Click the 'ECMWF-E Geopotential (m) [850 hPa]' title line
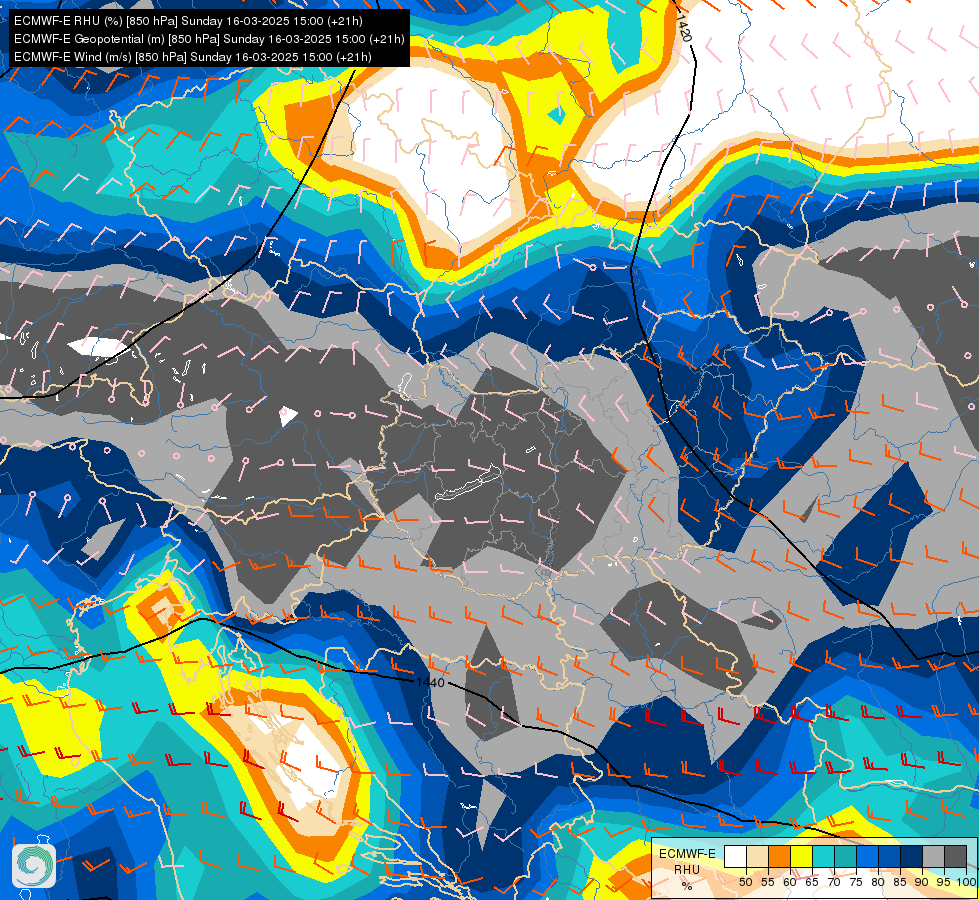979x900 pixels. (x=209, y=39)
